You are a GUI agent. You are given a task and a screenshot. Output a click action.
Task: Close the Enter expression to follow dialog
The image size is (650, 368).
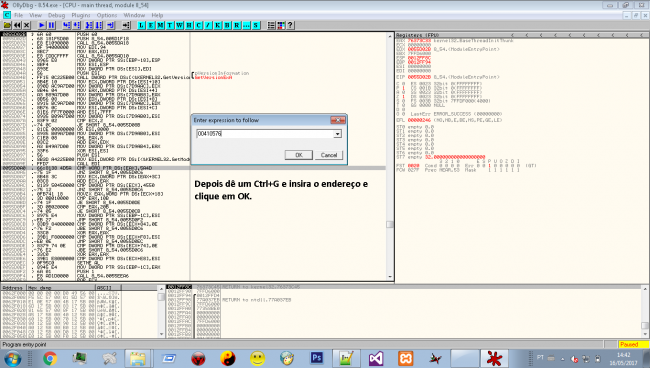click(337, 120)
